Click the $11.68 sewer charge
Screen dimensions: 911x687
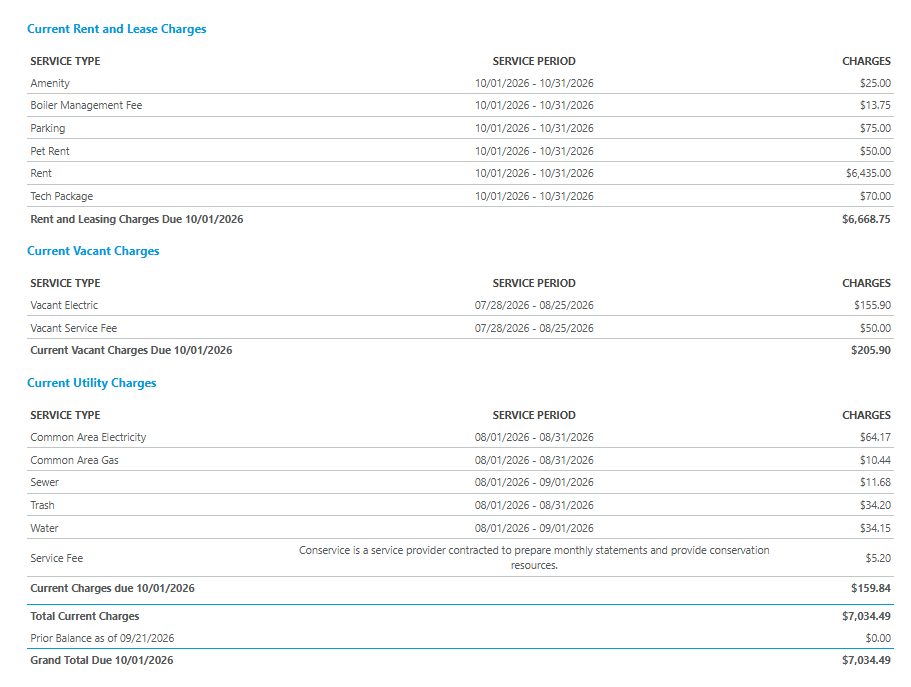[875, 482]
